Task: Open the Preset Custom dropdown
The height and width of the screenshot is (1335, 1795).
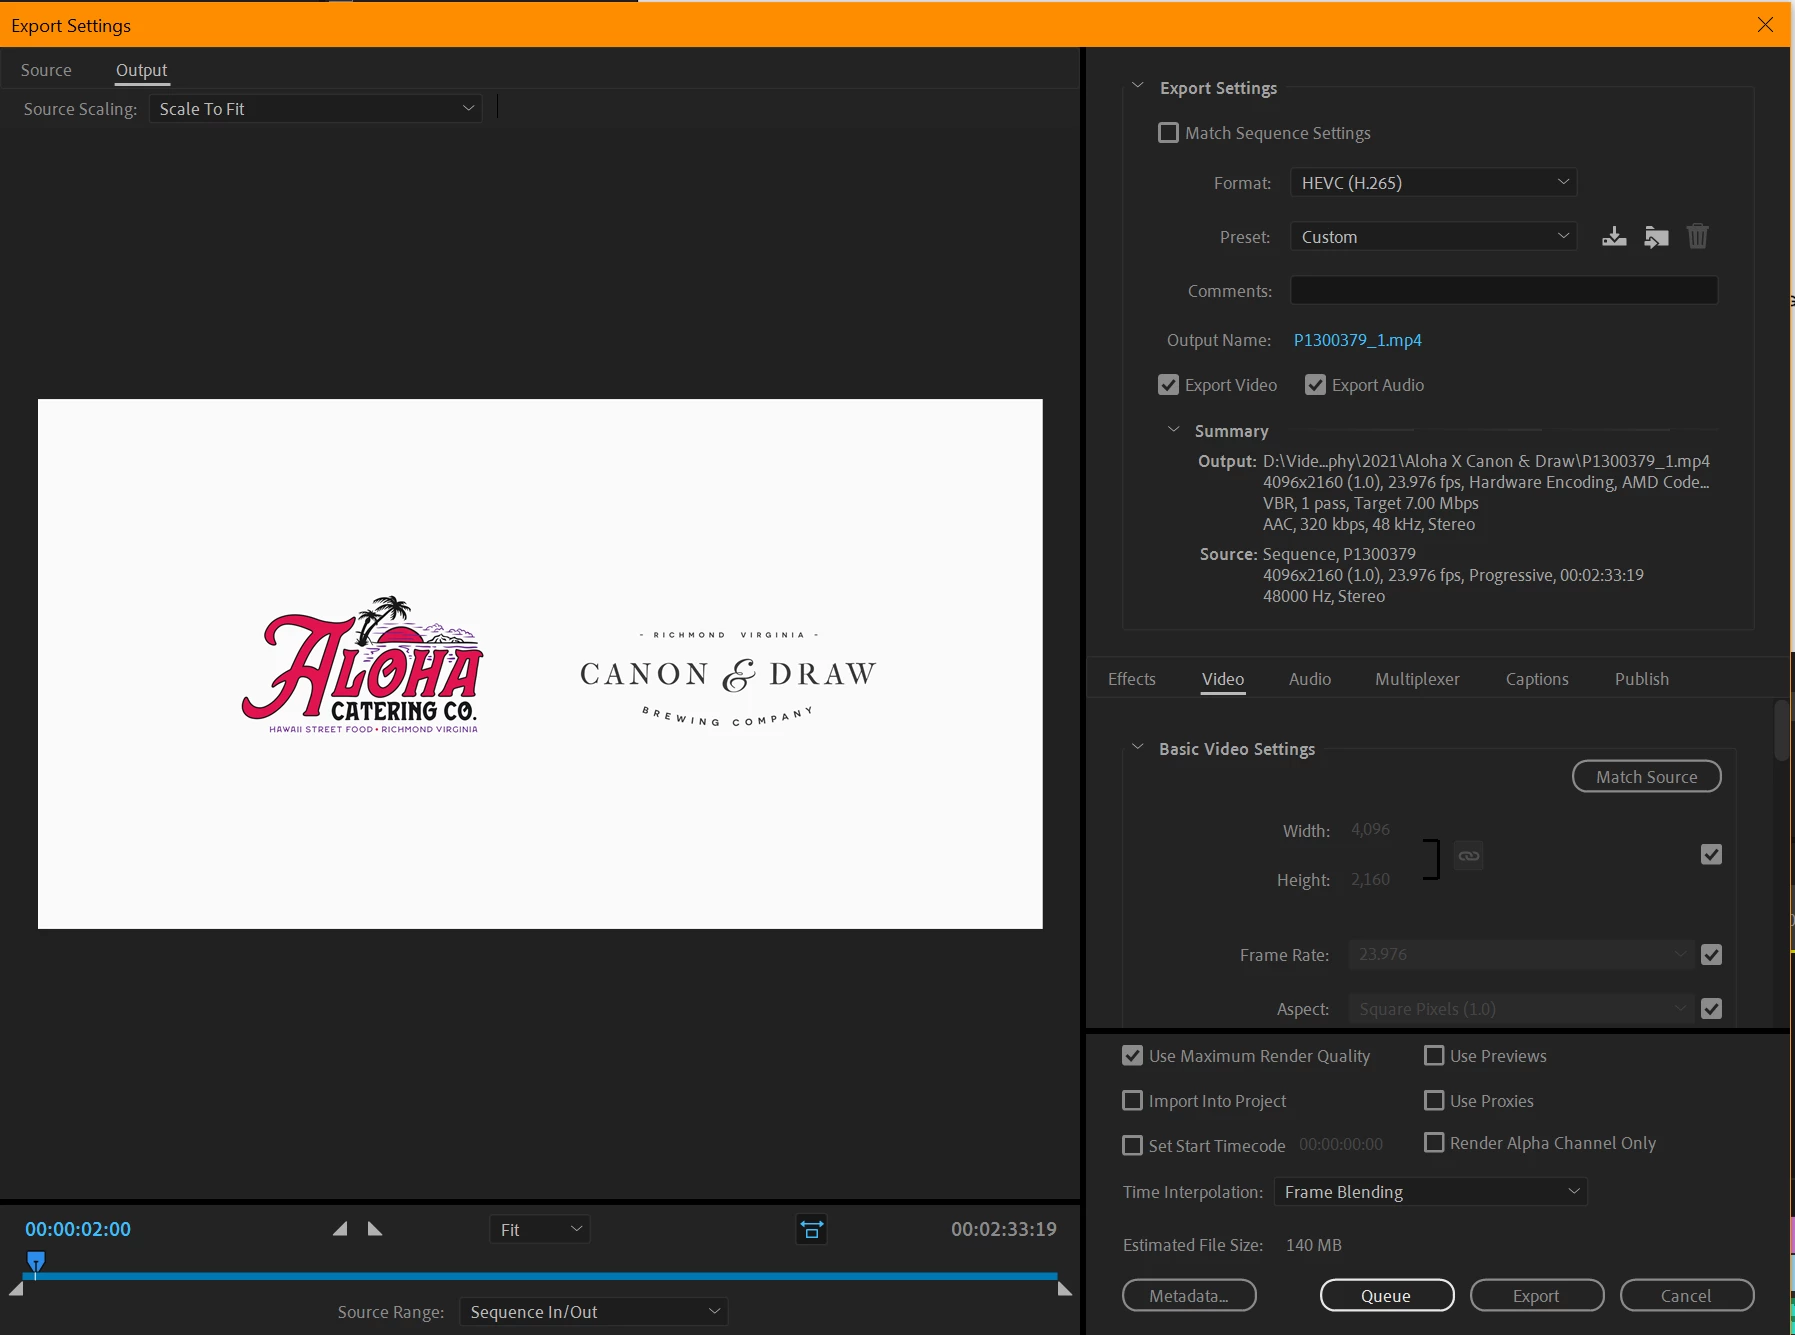Action: pos(1434,237)
